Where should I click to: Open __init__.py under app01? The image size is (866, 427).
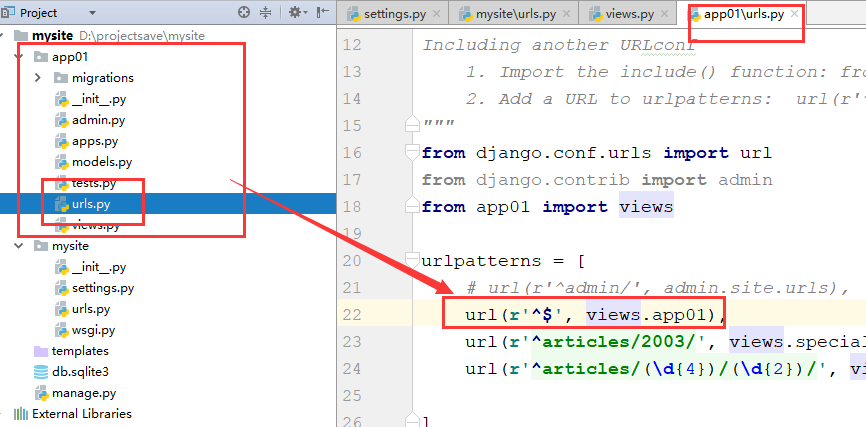[x=98, y=99]
